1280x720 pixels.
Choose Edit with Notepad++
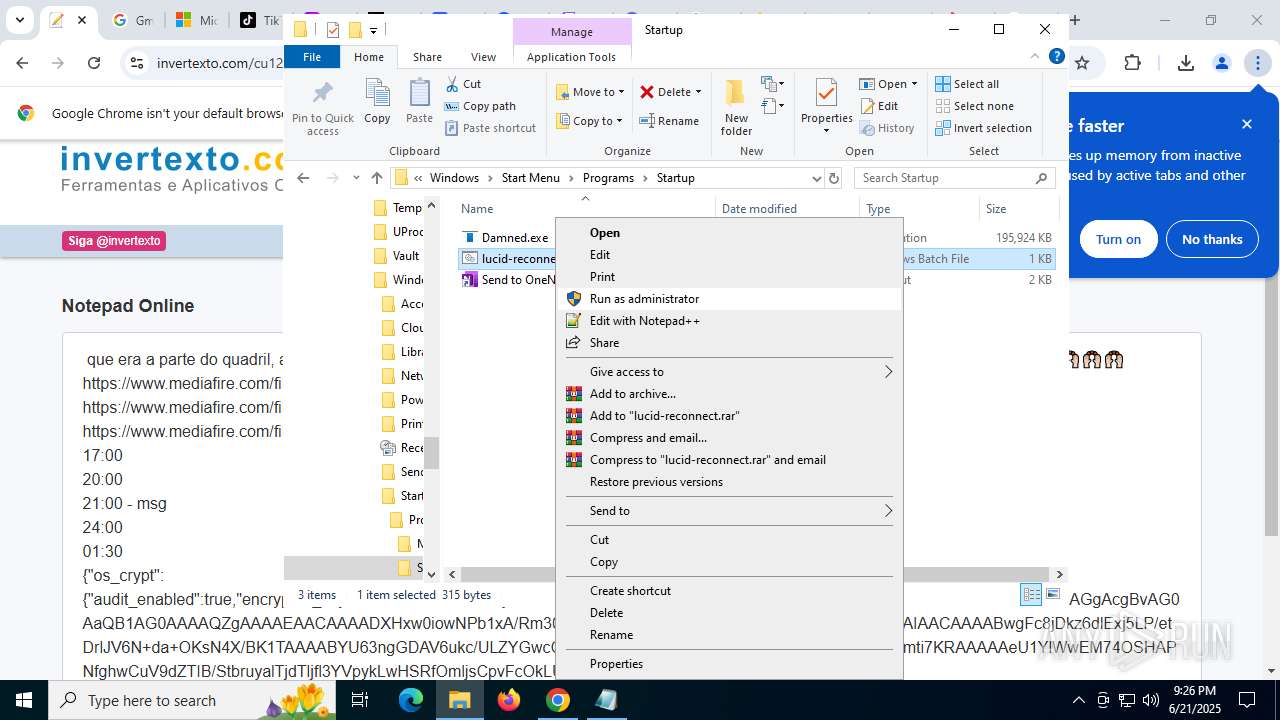[730, 321]
